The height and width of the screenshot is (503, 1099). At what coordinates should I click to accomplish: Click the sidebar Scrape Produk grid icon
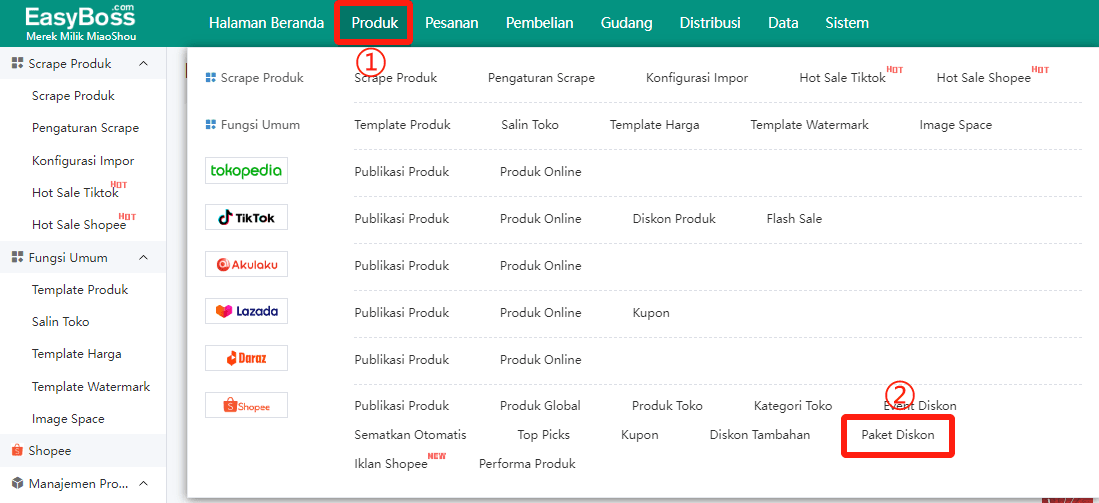pyautogui.click(x=18, y=64)
